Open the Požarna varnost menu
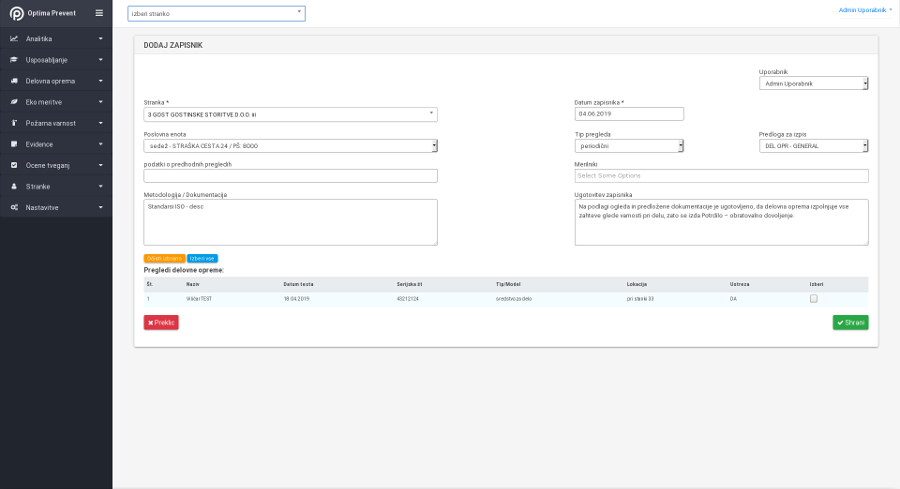900x489 pixels. point(56,123)
